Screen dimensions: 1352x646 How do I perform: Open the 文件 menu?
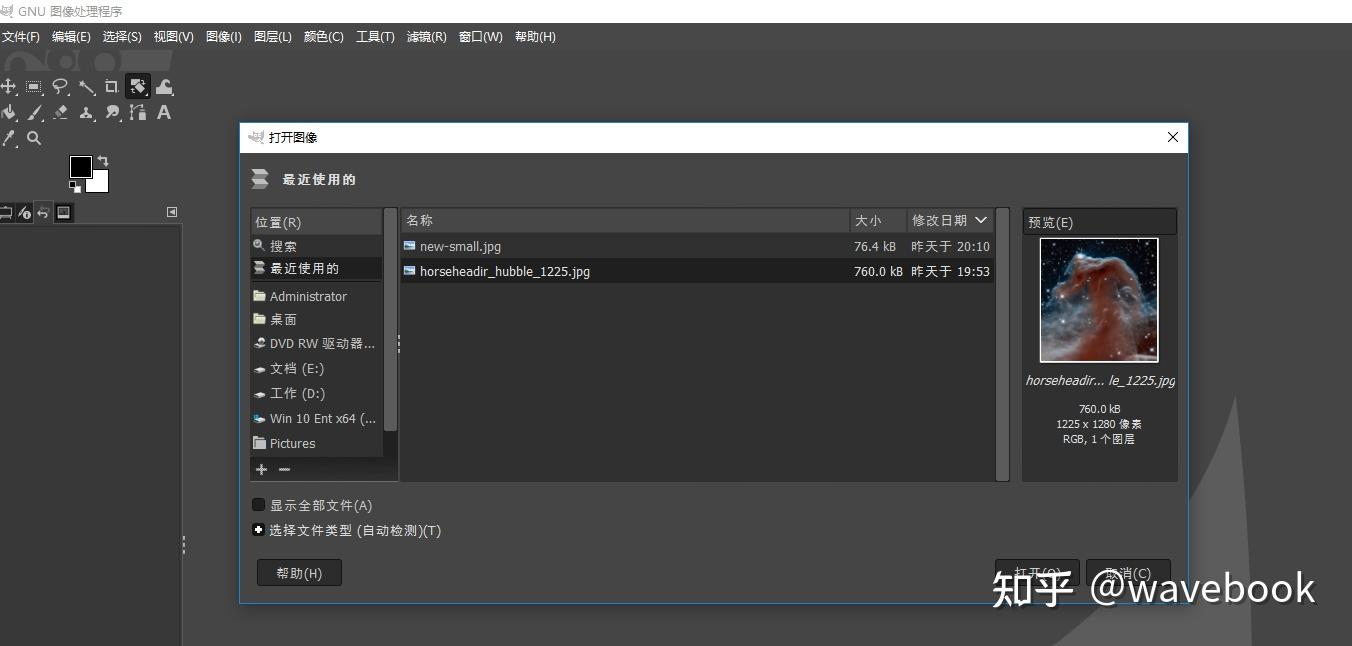21,36
